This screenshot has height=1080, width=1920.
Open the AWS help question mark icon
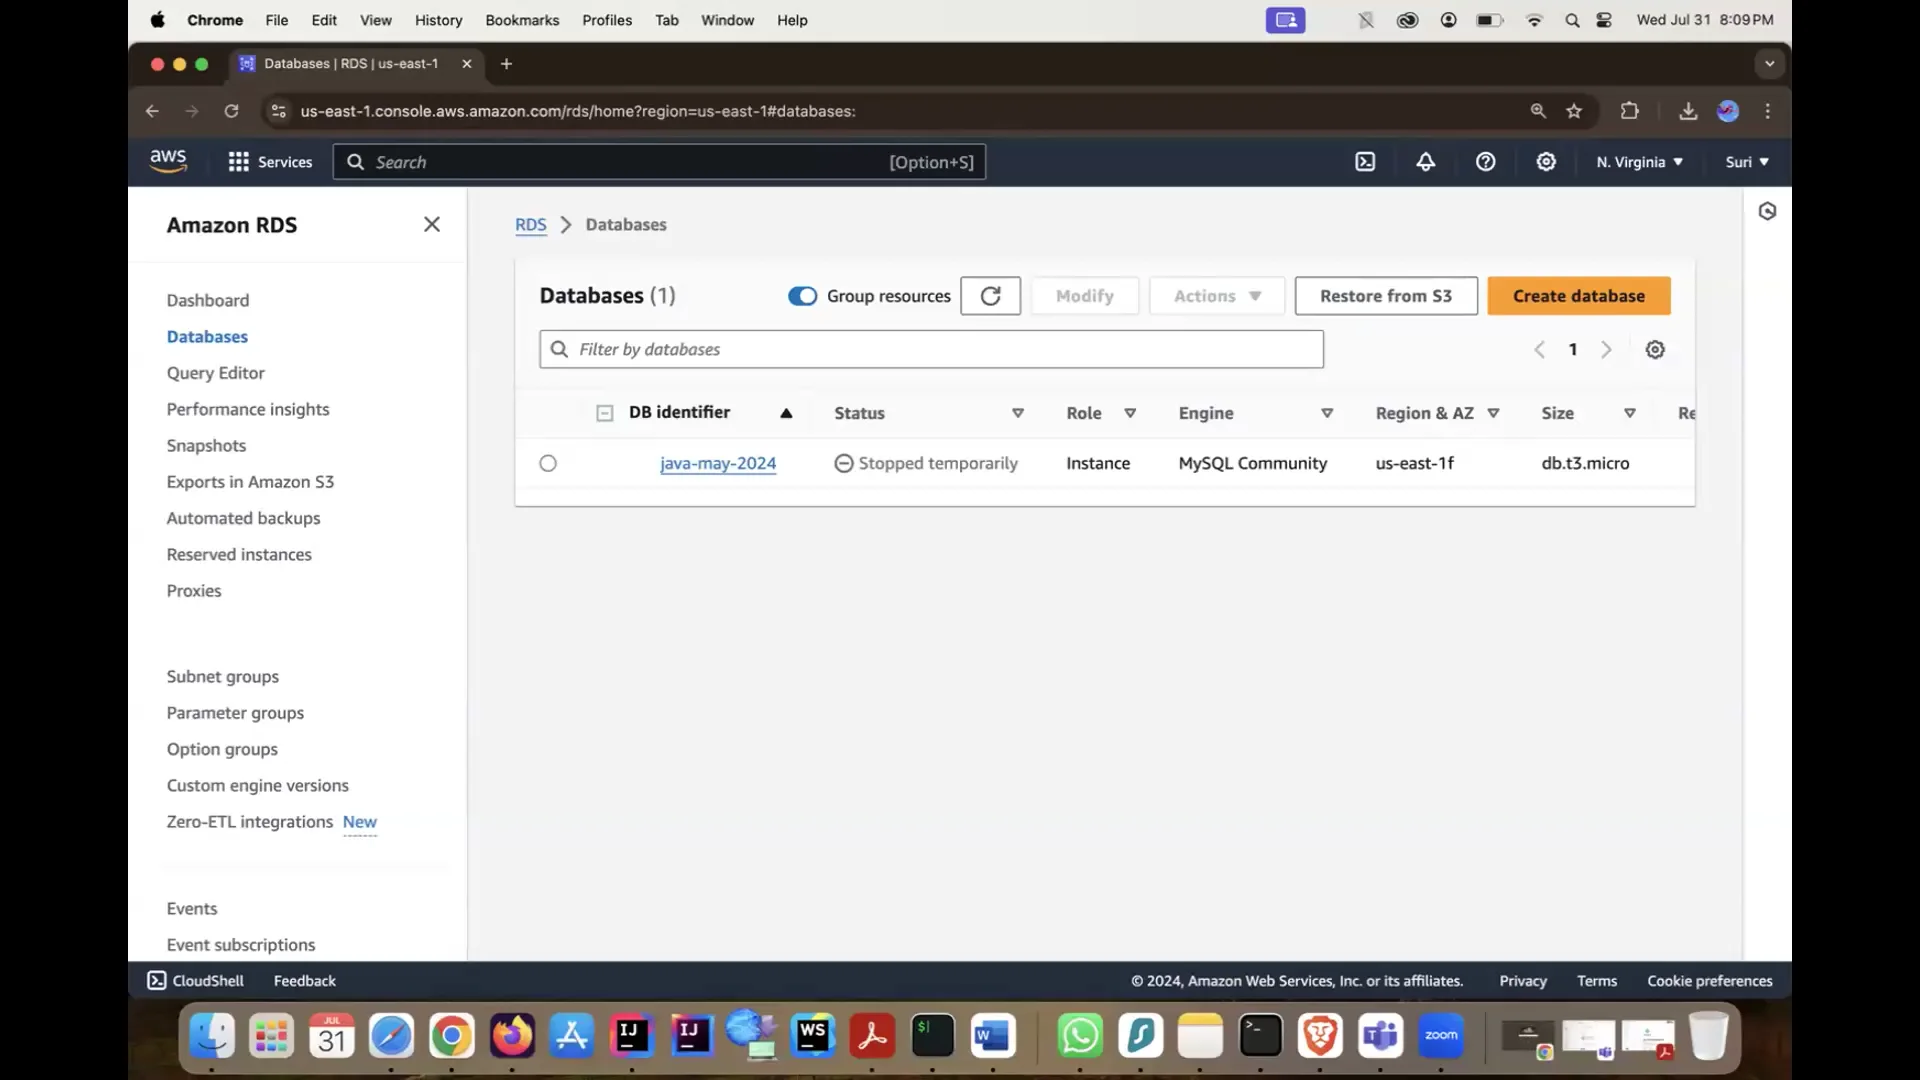click(1485, 161)
